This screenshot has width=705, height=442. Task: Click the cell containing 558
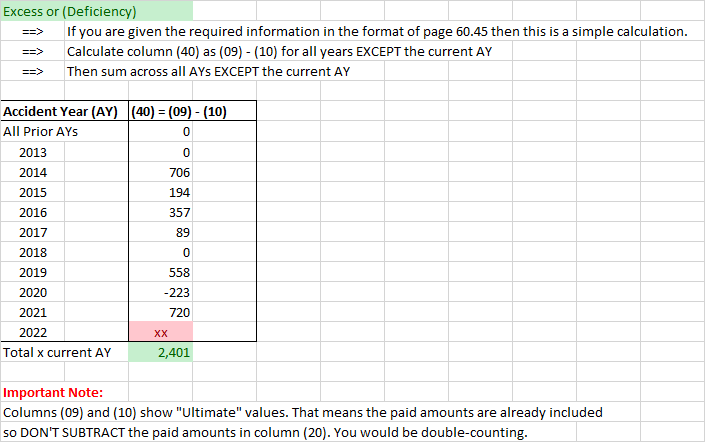pos(178,271)
